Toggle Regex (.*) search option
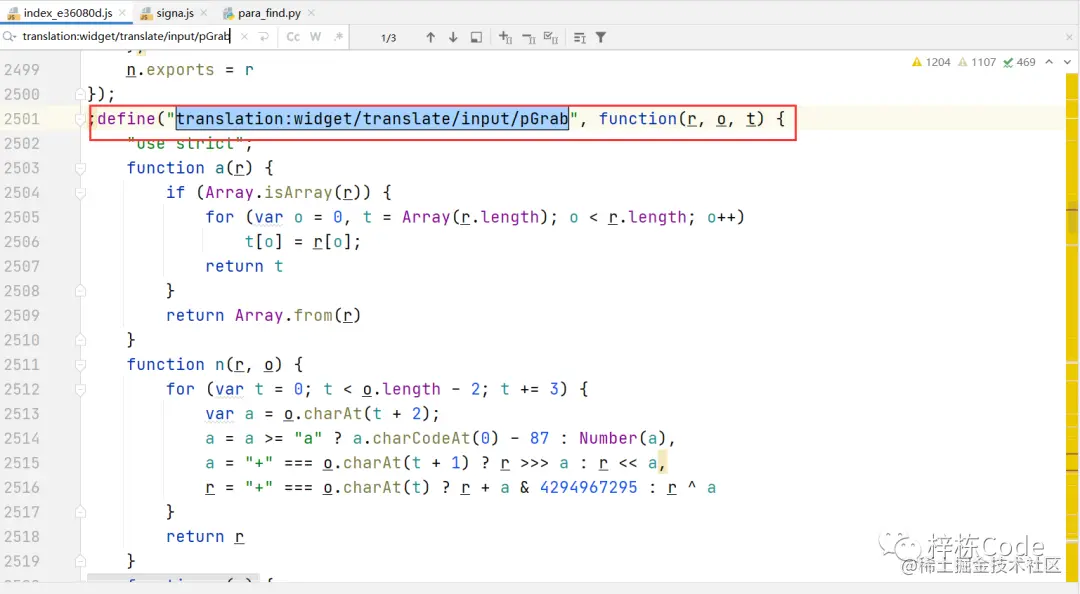This screenshot has width=1080, height=594. pos(338,37)
